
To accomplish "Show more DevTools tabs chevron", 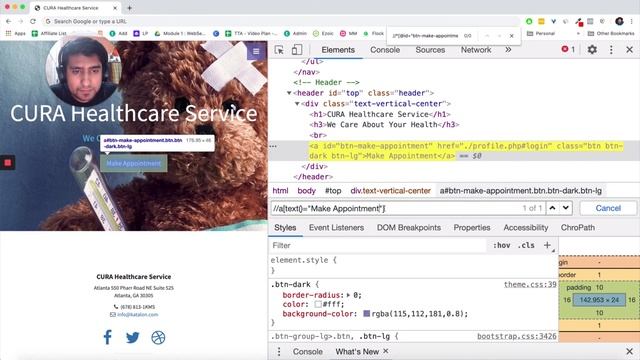I will click(508, 50).
